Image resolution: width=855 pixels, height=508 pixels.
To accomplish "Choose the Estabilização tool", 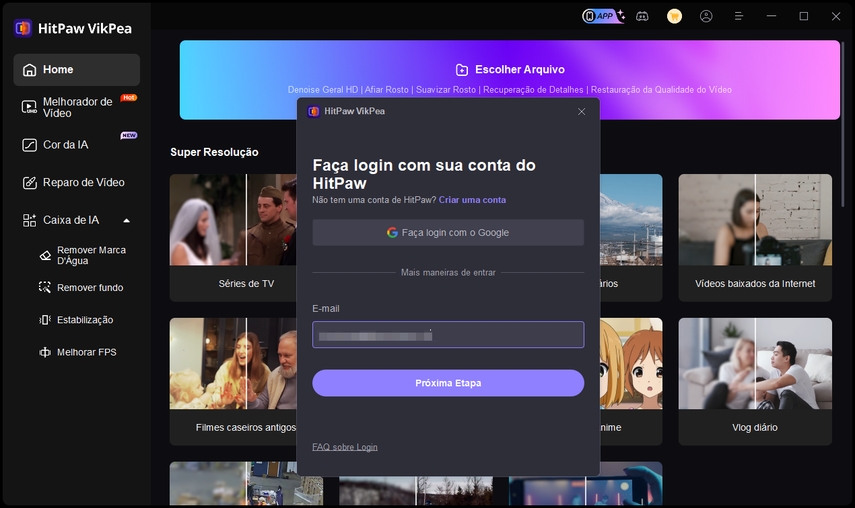I will coord(84,320).
